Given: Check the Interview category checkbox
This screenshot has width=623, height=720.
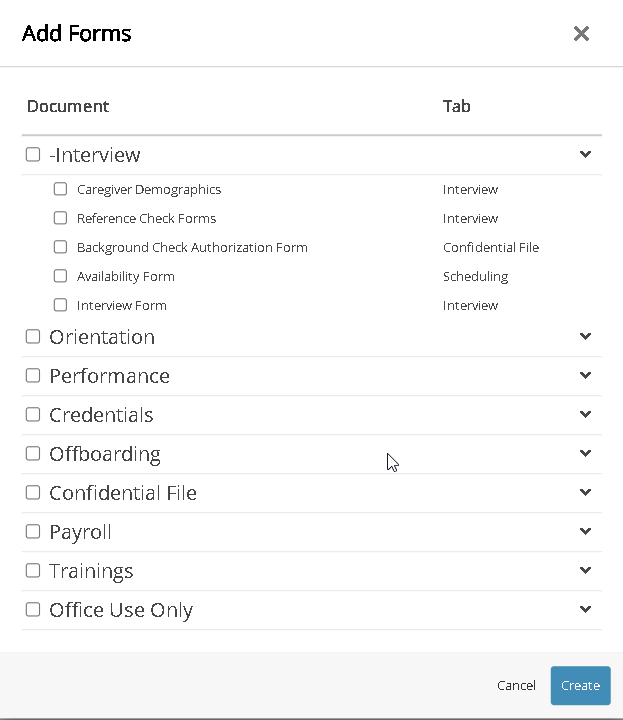Looking at the screenshot, I should click(x=33, y=155).
